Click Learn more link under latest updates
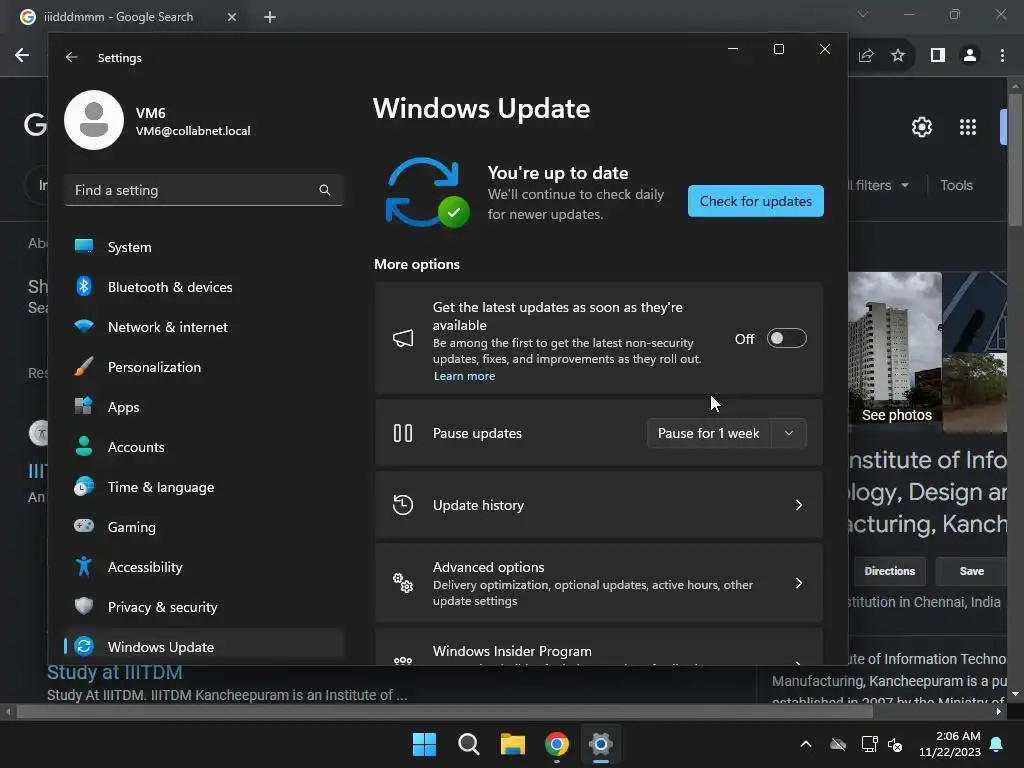The image size is (1024, 768). 464,376
